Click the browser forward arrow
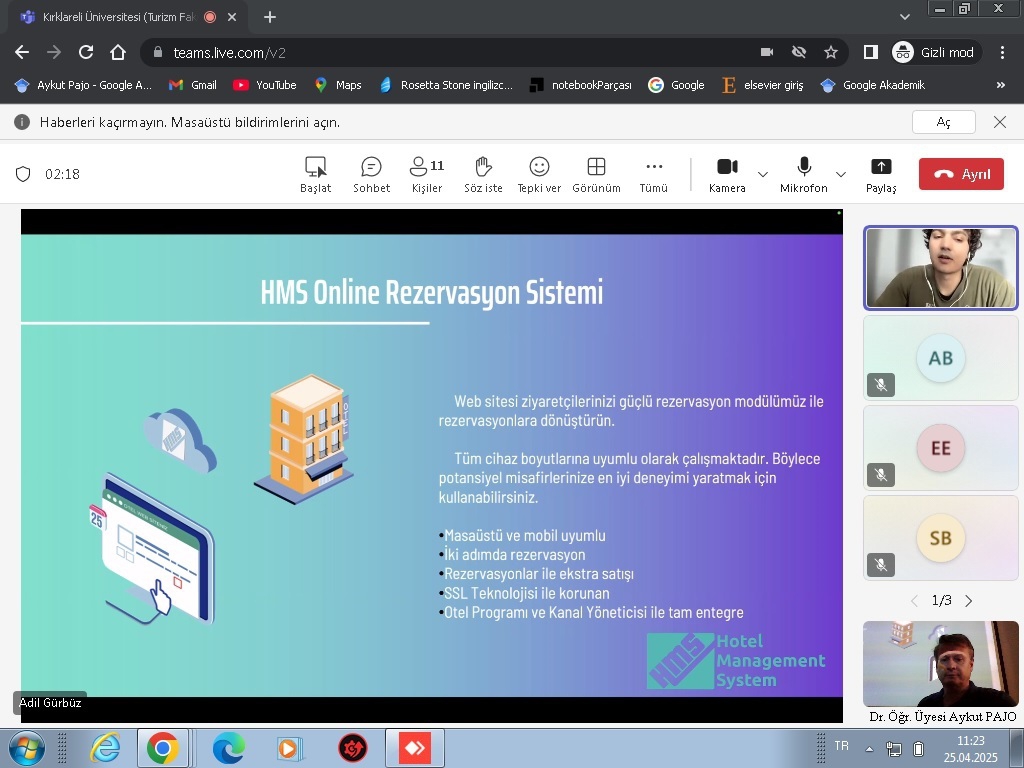The height and width of the screenshot is (768, 1024). click(x=54, y=52)
